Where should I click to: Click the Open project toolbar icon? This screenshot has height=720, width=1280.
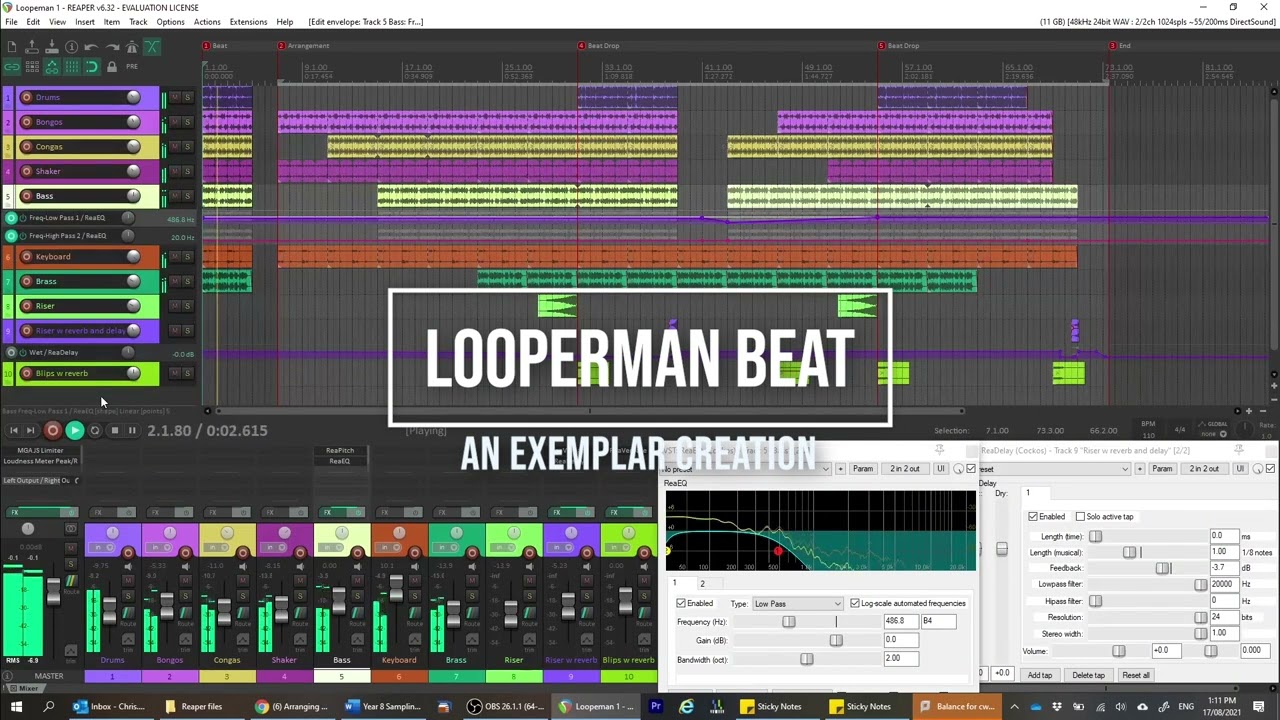(32, 47)
